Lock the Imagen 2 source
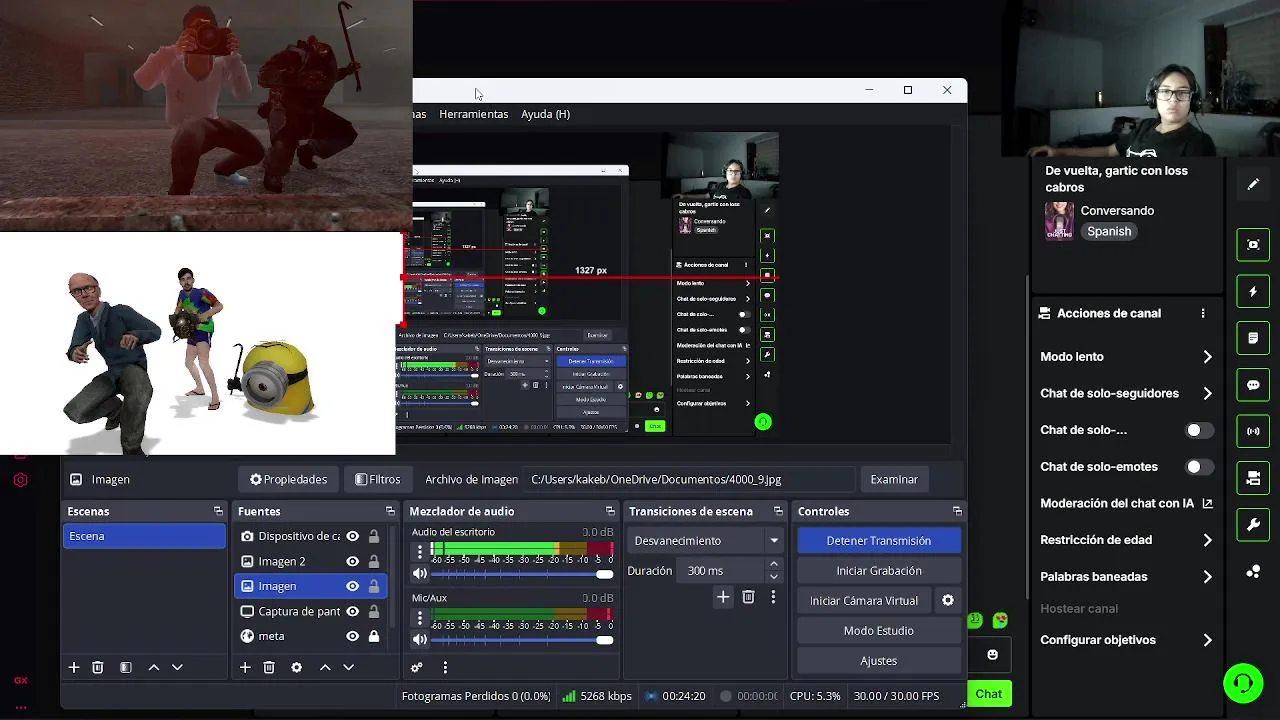1280x720 pixels. pos(374,561)
